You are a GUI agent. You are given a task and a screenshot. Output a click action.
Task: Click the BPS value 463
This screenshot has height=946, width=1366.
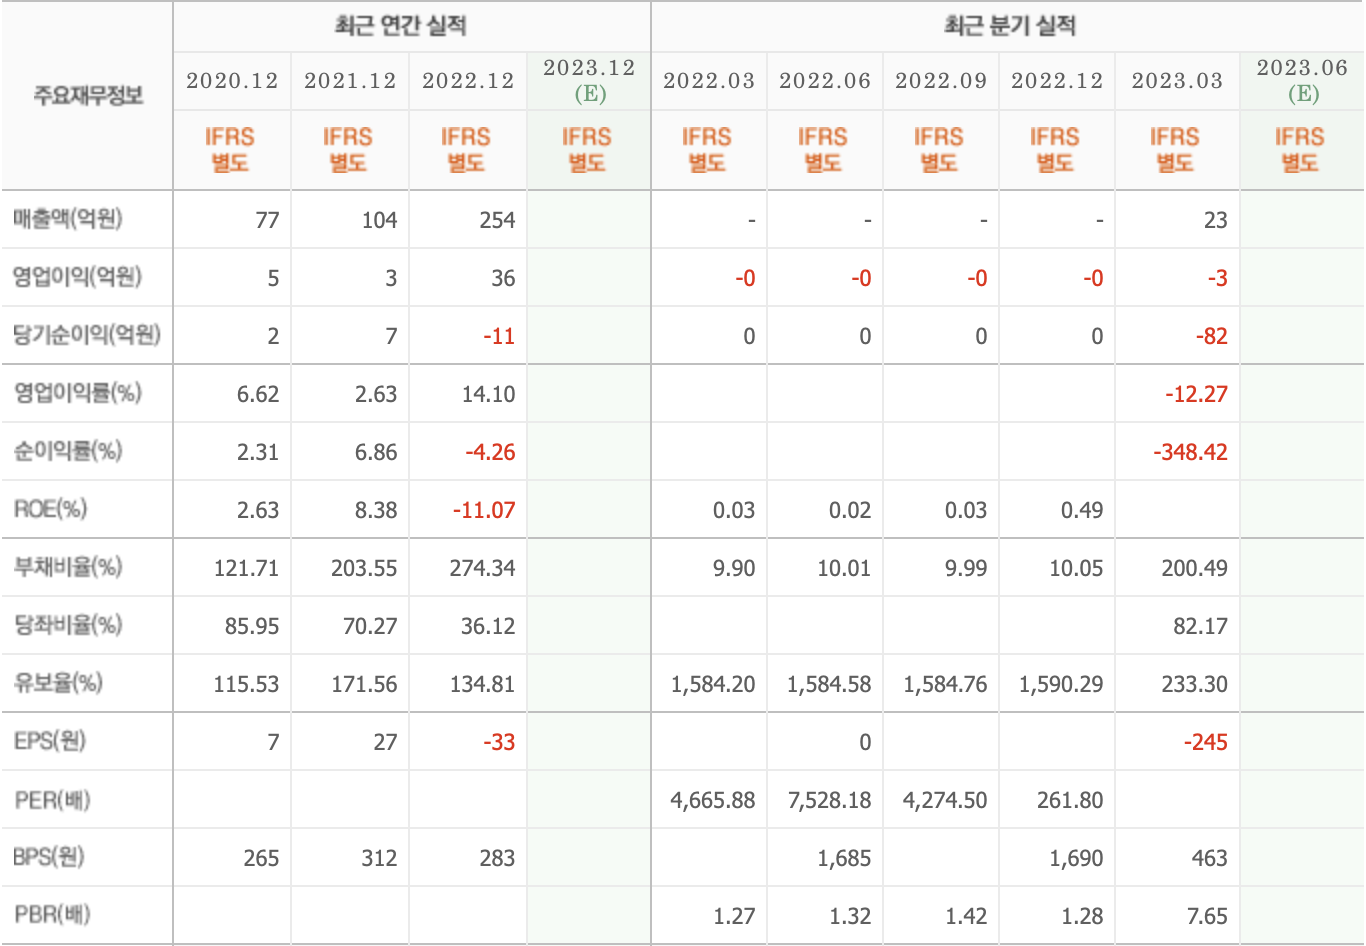point(1209,858)
